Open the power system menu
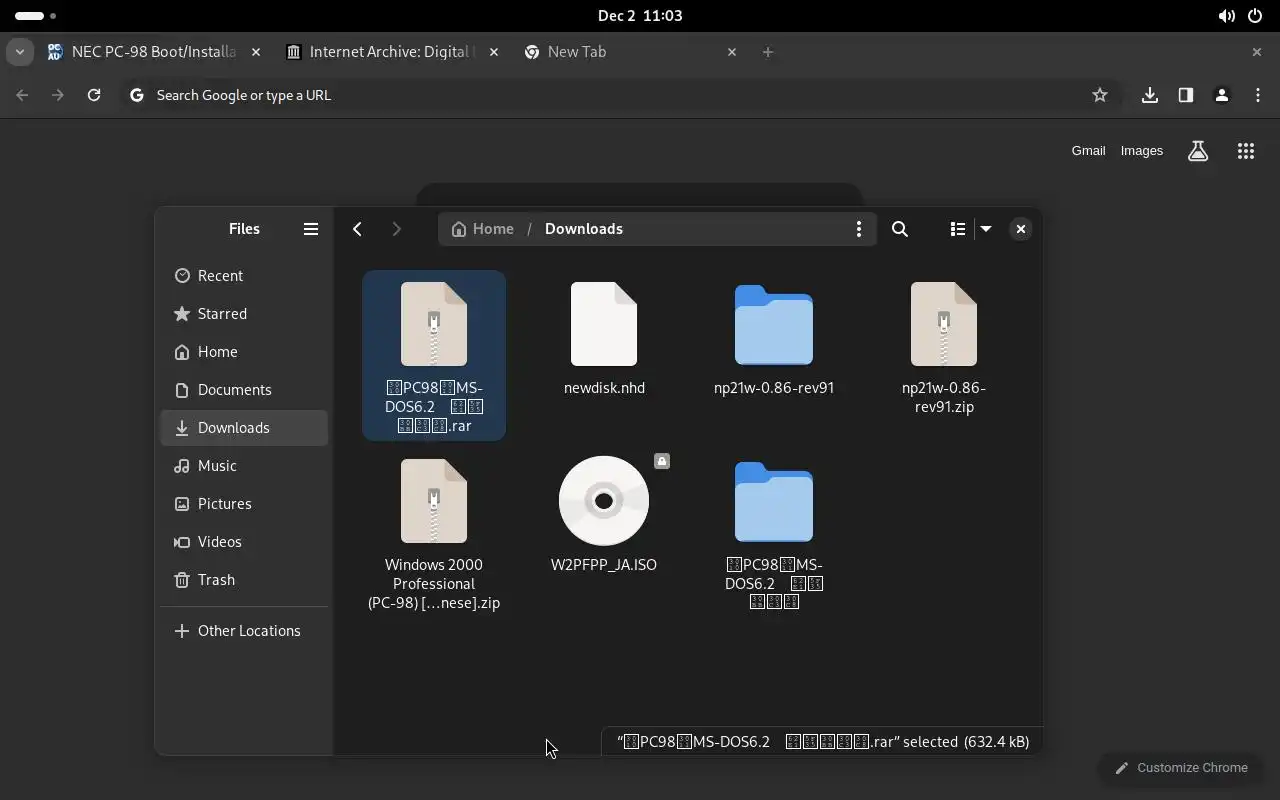The width and height of the screenshot is (1280, 800). pyautogui.click(x=1255, y=16)
